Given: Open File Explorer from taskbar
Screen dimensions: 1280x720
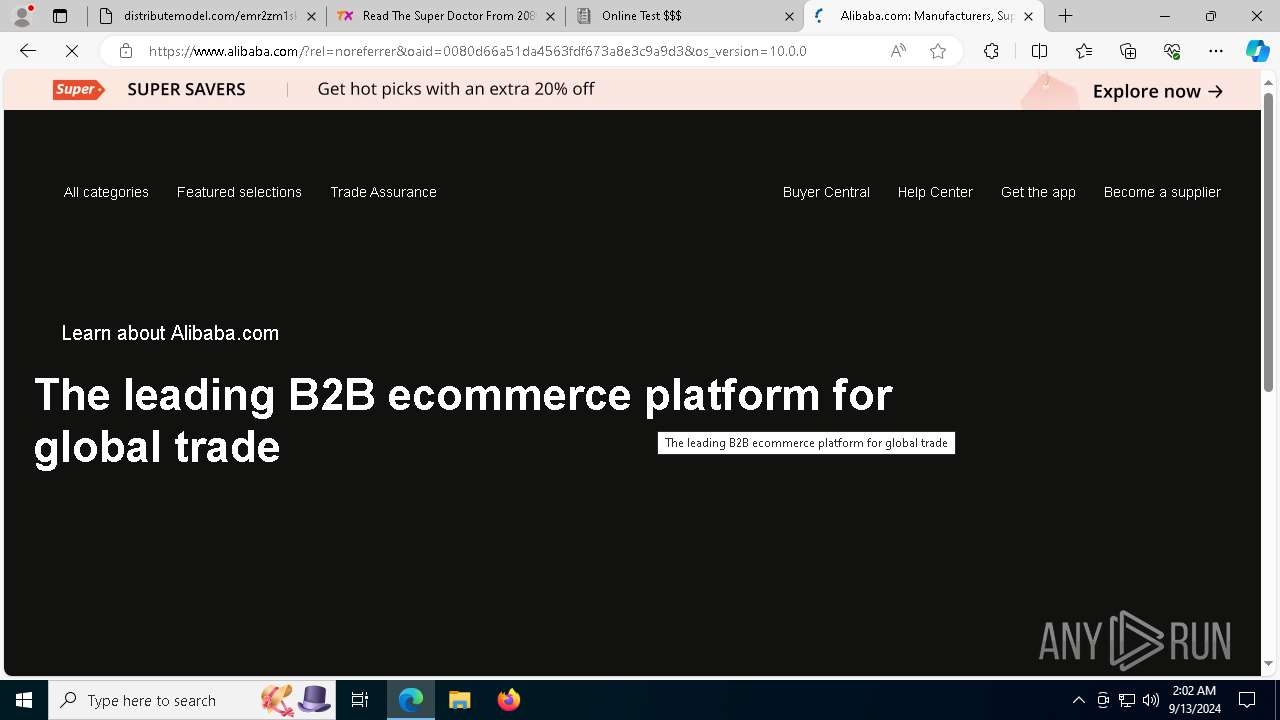Looking at the screenshot, I should tap(459, 700).
